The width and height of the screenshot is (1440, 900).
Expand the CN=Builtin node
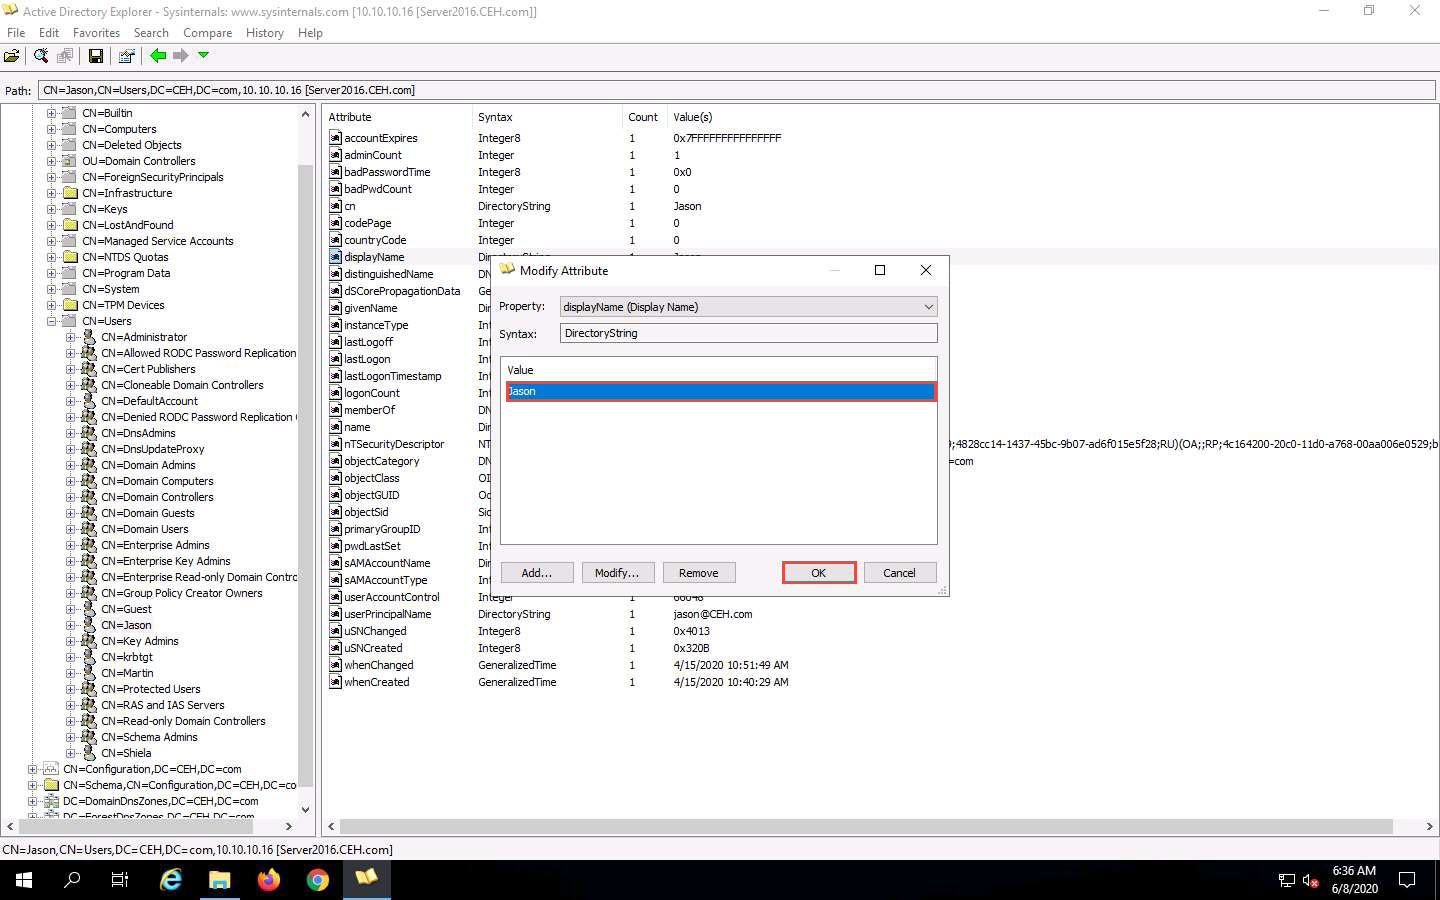point(51,113)
